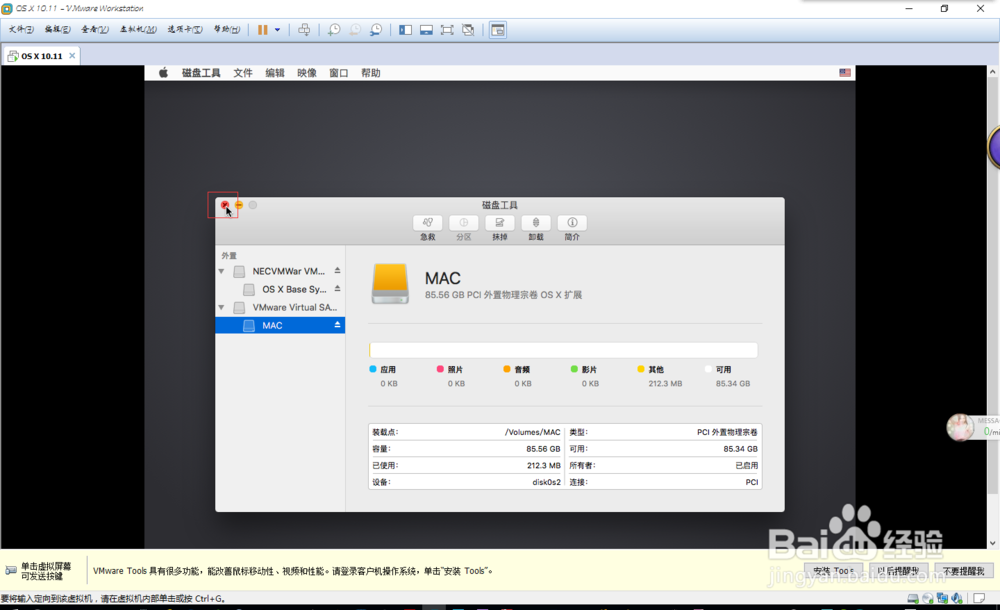Click the 安装 Tools button
Image resolution: width=1000 pixels, height=610 pixels.
click(833, 570)
